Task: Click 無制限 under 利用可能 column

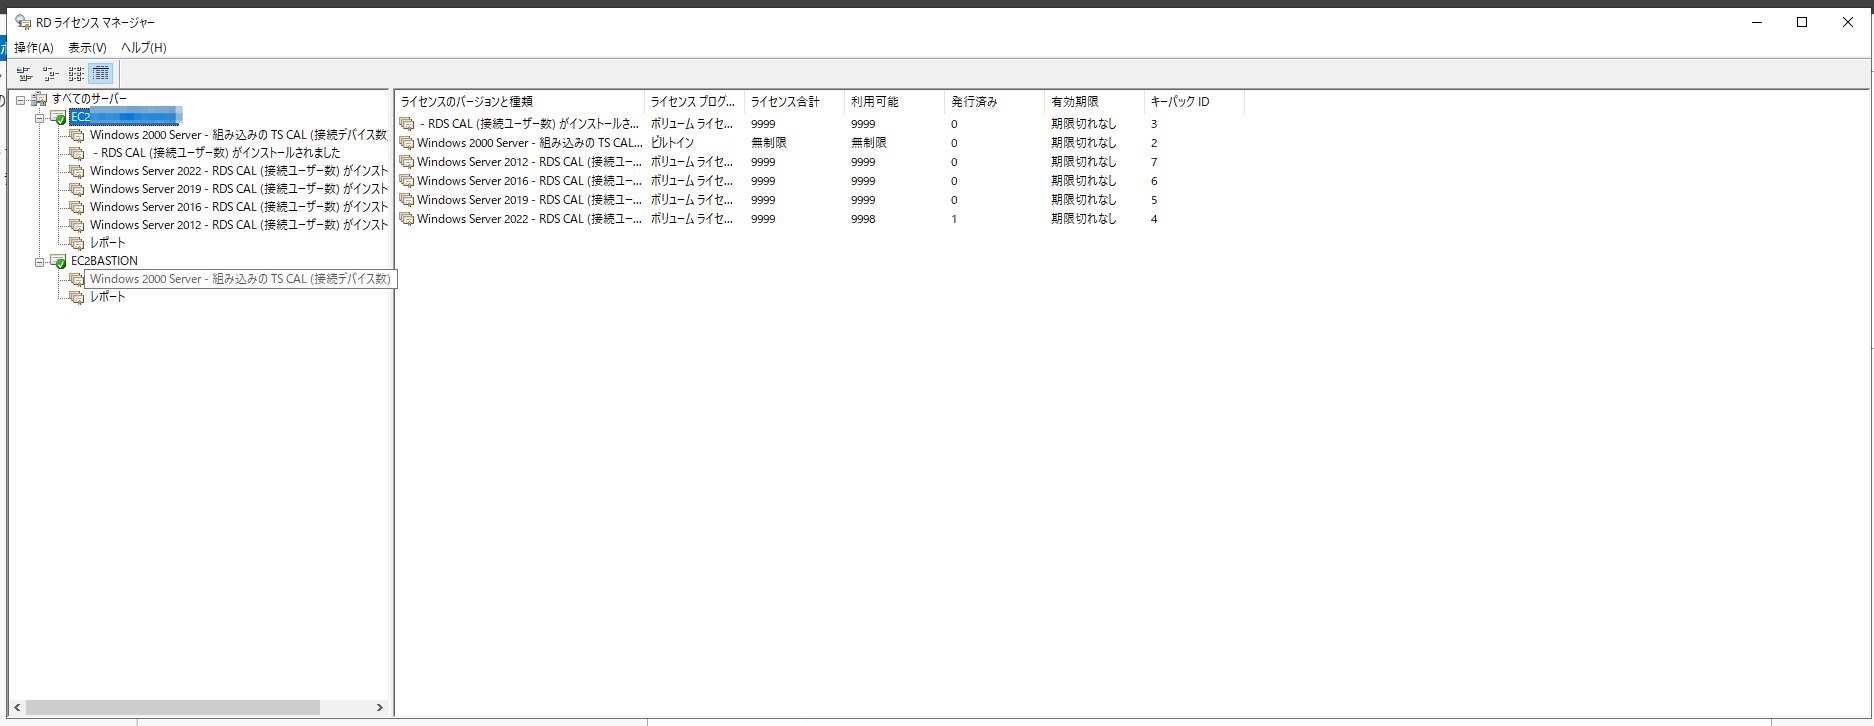Action: pos(869,143)
